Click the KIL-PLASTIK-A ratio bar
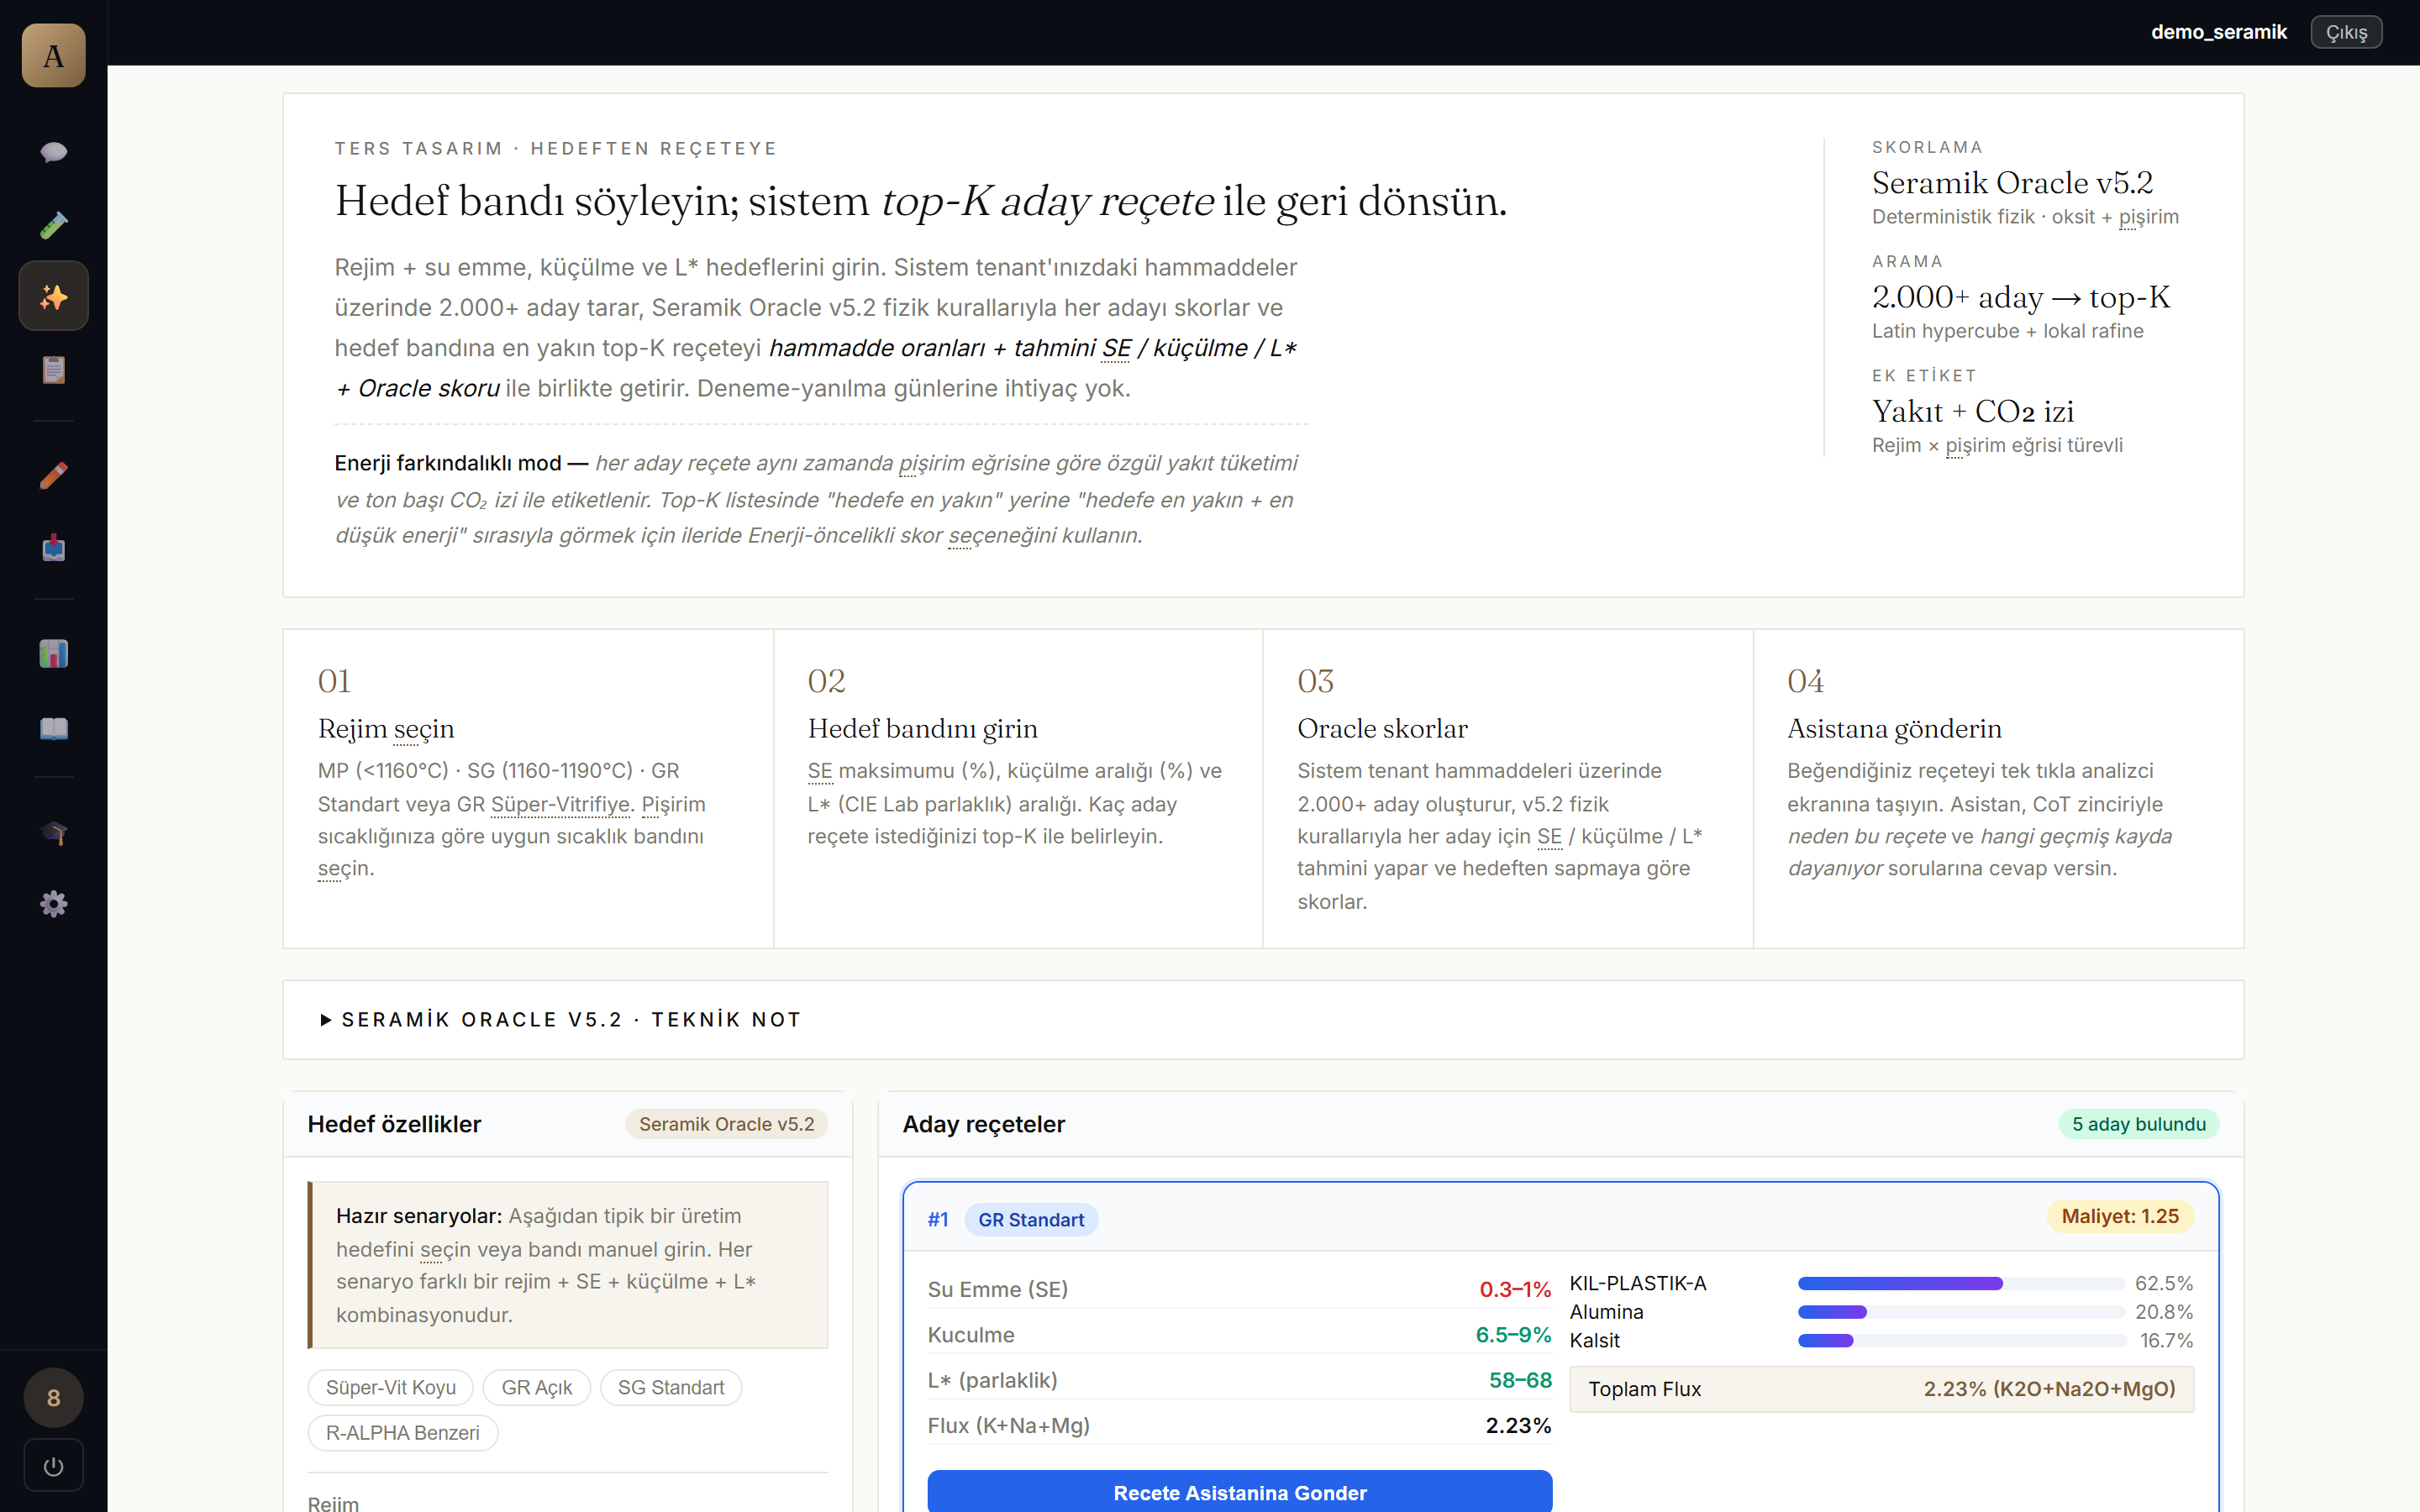Image resolution: width=2420 pixels, height=1512 pixels. (1961, 1283)
